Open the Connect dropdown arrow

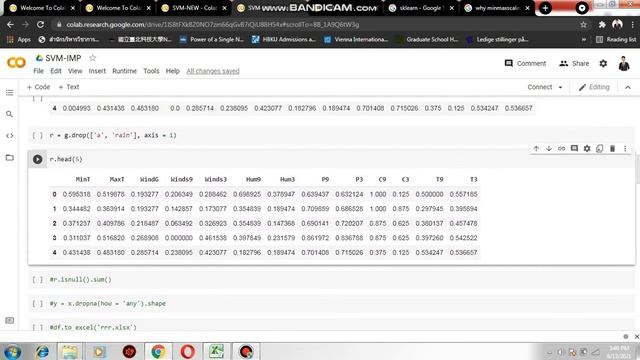(x=560, y=87)
